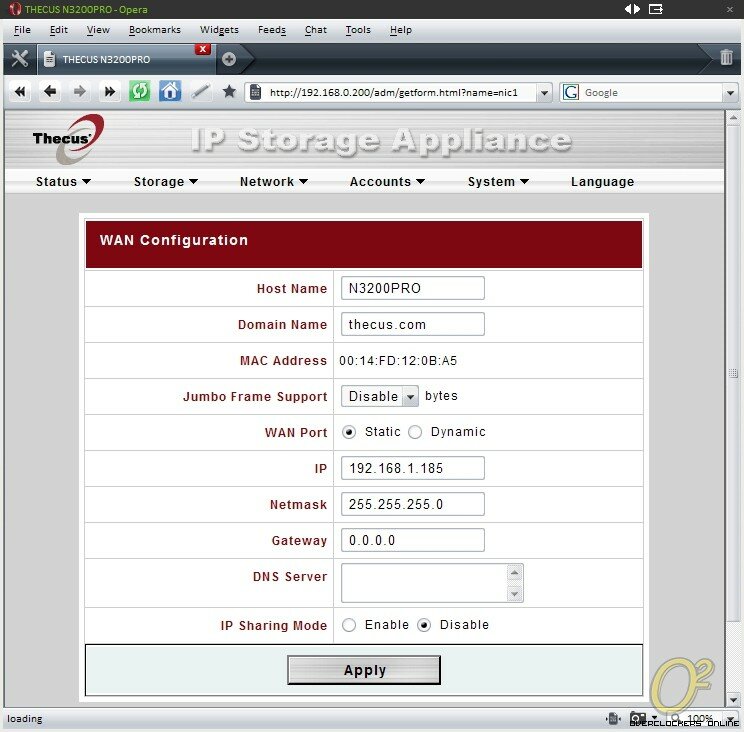Select Static WAN Port option
The height and width of the screenshot is (732, 744).
[349, 432]
